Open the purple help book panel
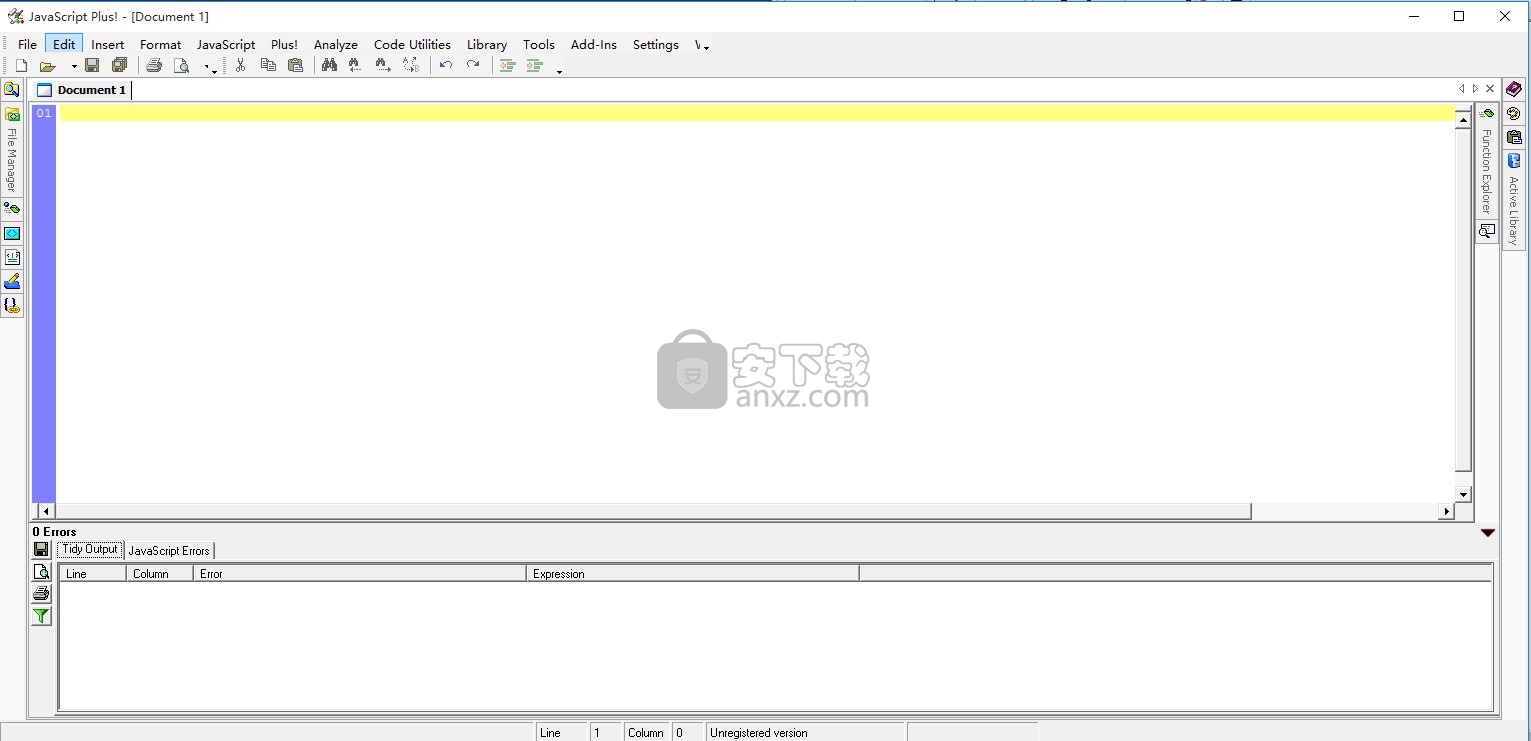The image size is (1531, 741). point(1513,89)
